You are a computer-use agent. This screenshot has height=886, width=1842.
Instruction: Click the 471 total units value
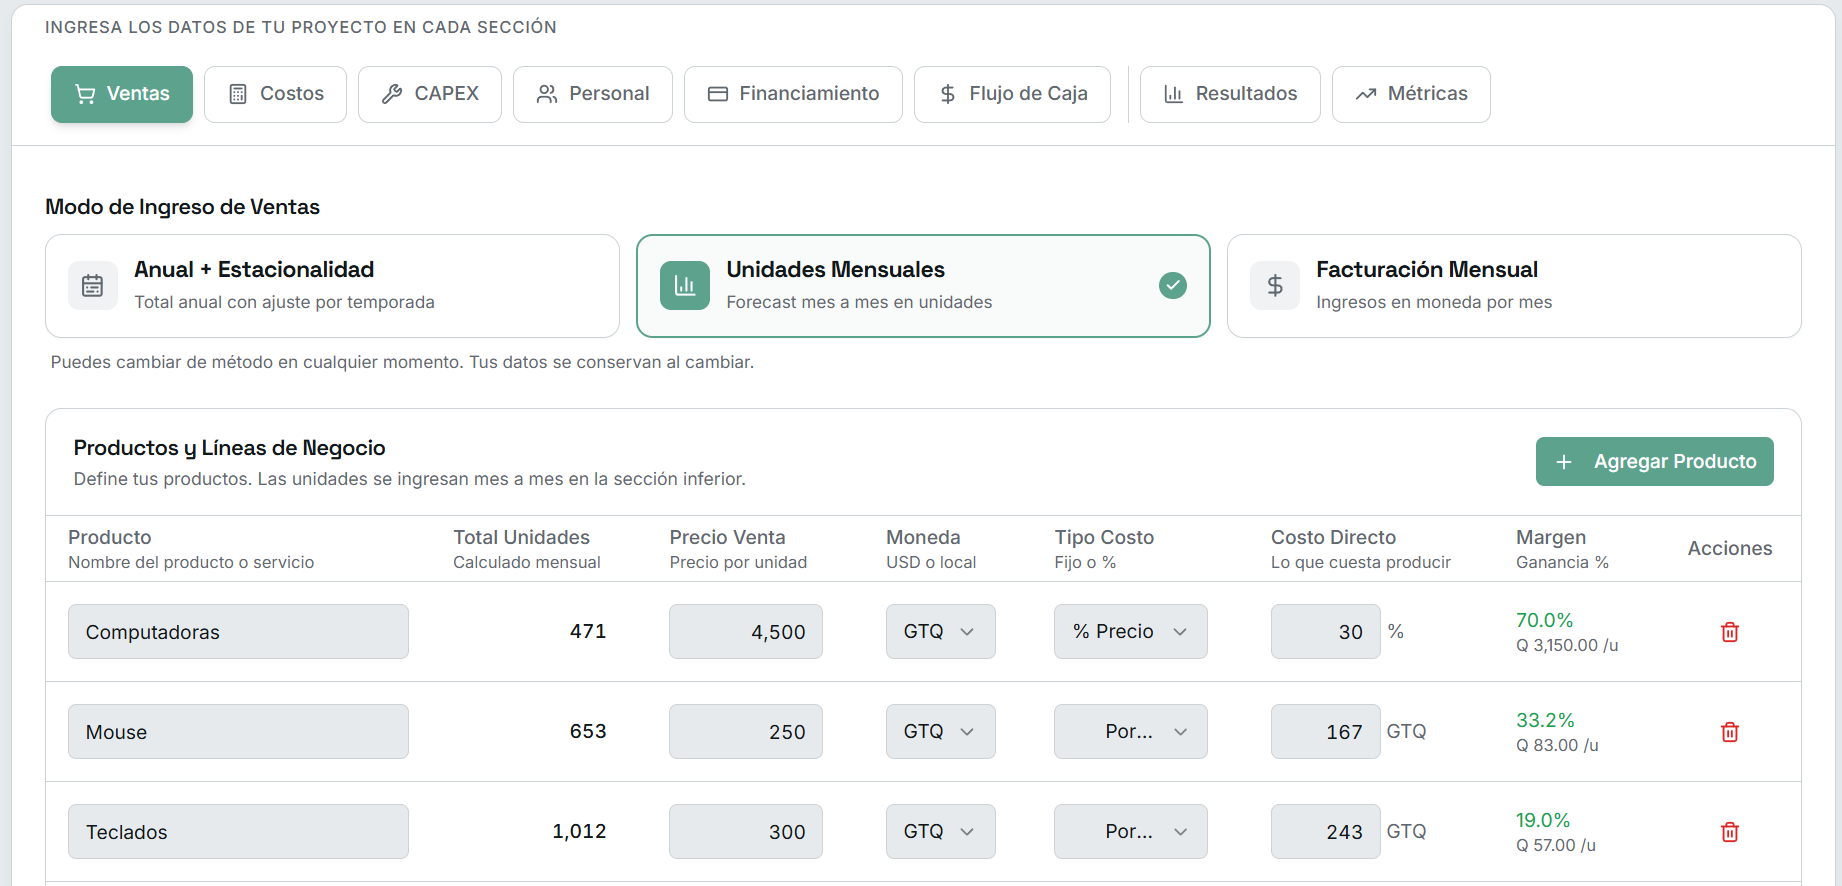coord(588,632)
